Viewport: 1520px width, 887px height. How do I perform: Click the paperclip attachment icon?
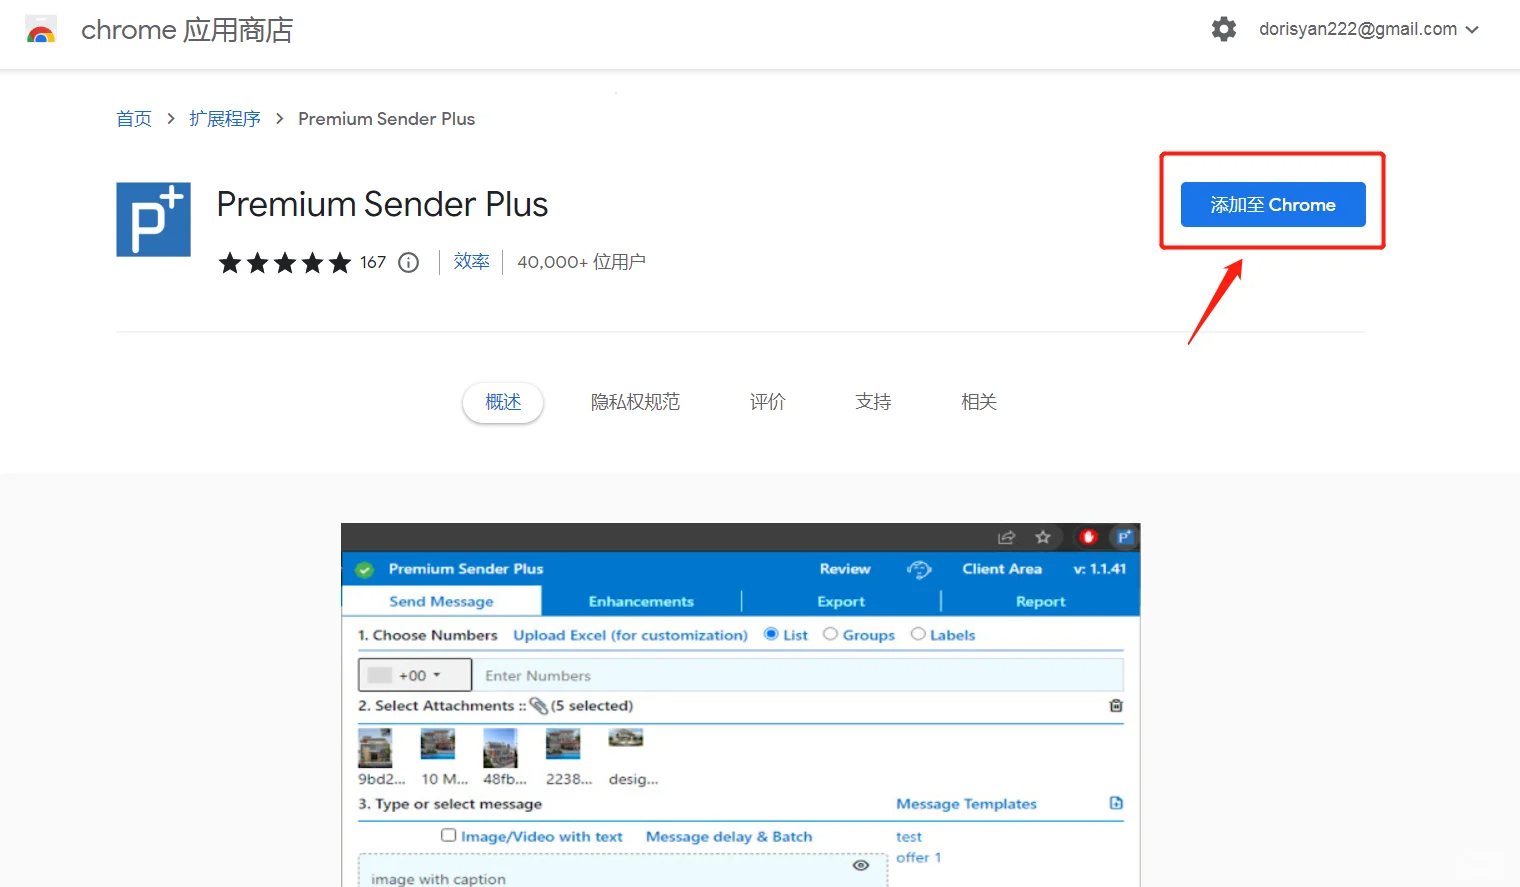click(538, 706)
